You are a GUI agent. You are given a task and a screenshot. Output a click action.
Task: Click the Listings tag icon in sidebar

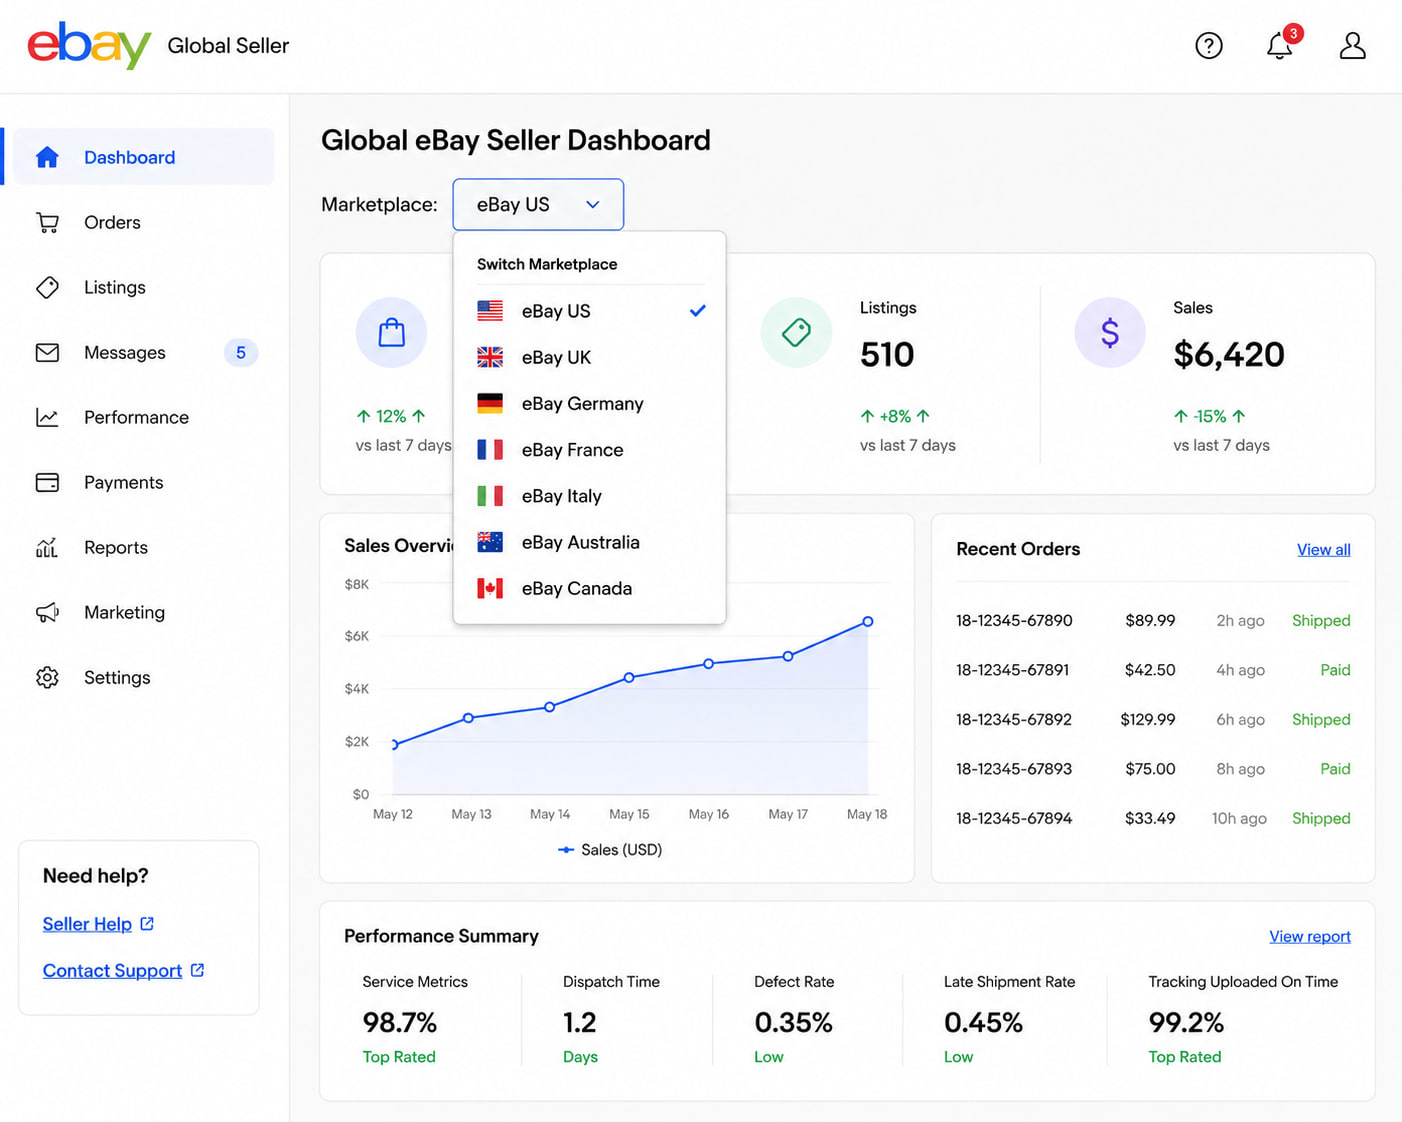point(47,288)
